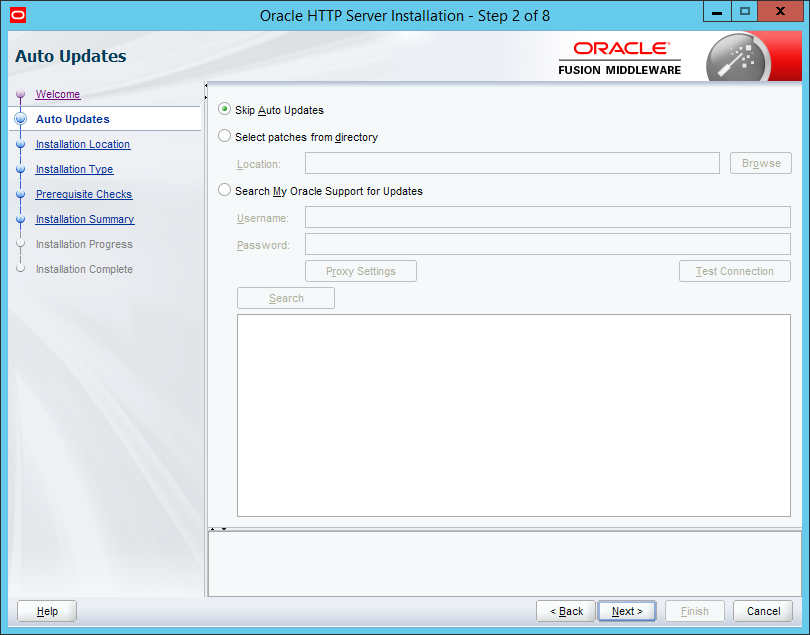This screenshot has height=635, width=810.
Task: Maximize the installer window
Action: click(x=745, y=11)
